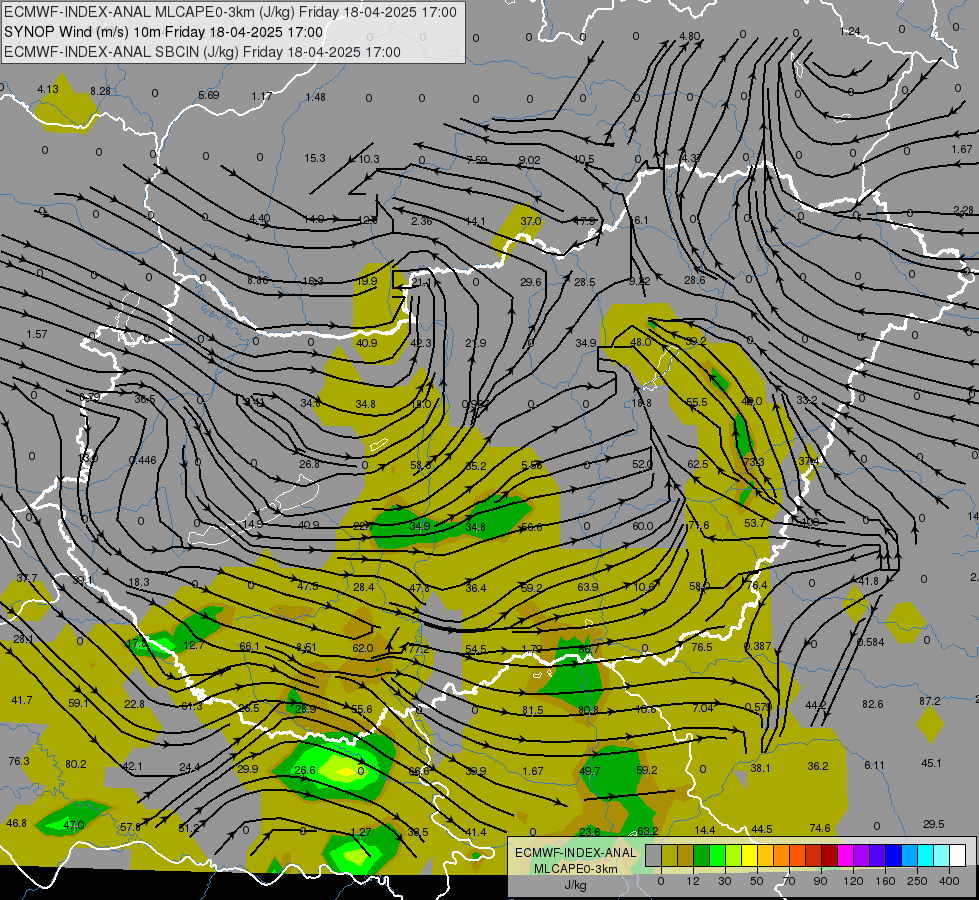Click the map value 29.5
The height and width of the screenshot is (900, 979).
[x=933, y=824]
